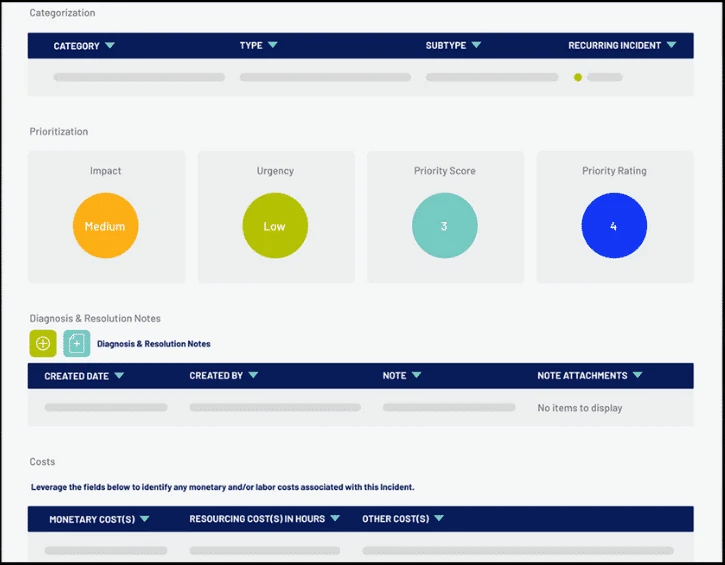The width and height of the screenshot is (725, 565).
Task: Click the TYPE column header
Action: 251,45
